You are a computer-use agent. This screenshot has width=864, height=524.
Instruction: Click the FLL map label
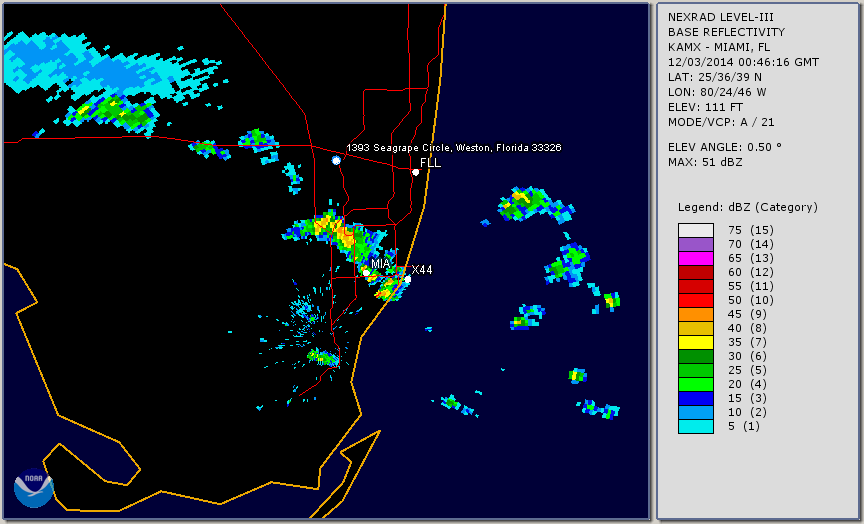(430, 163)
